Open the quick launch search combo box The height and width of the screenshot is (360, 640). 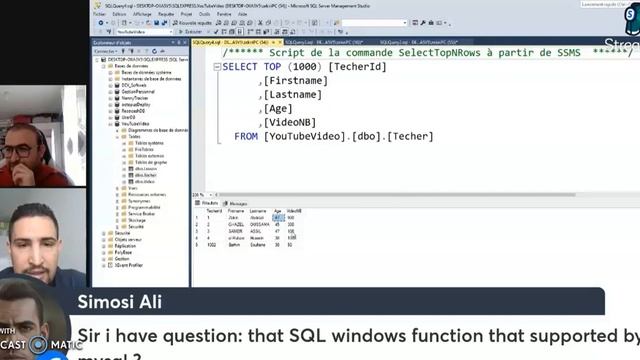(606, 4)
